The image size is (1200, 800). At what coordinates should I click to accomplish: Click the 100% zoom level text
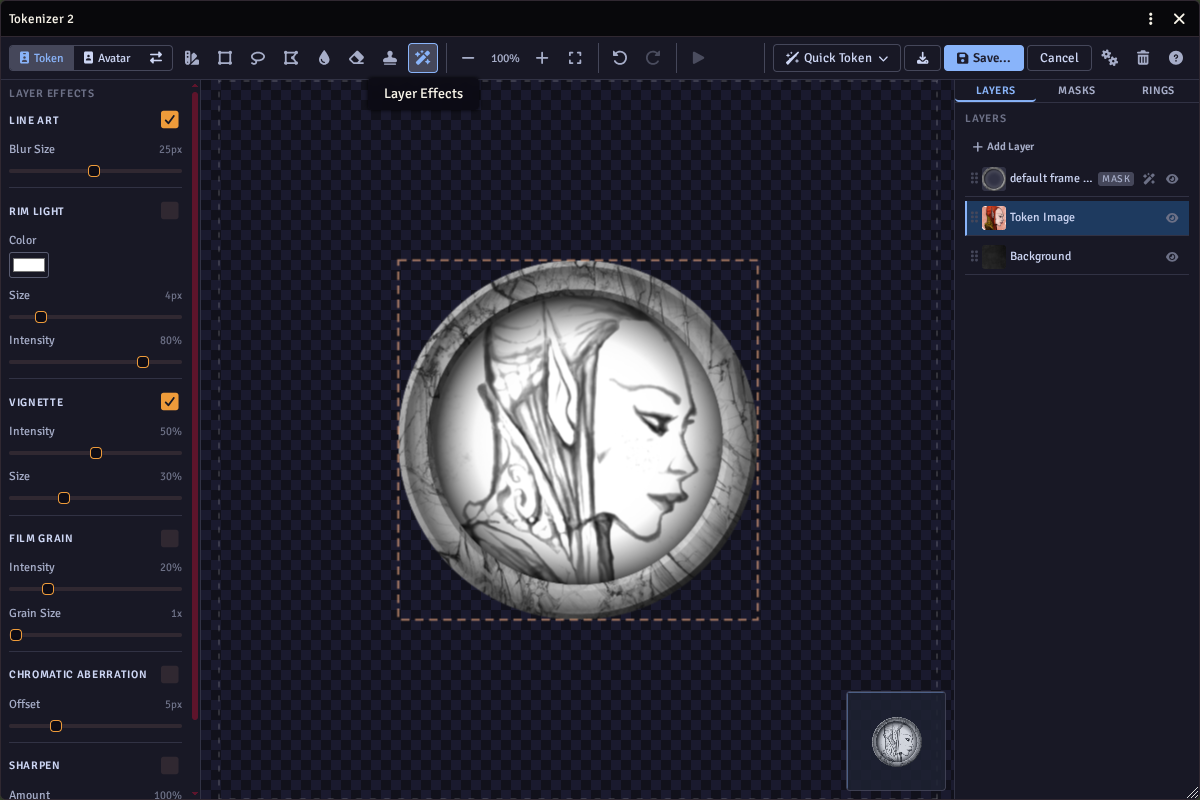click(505, 59)
